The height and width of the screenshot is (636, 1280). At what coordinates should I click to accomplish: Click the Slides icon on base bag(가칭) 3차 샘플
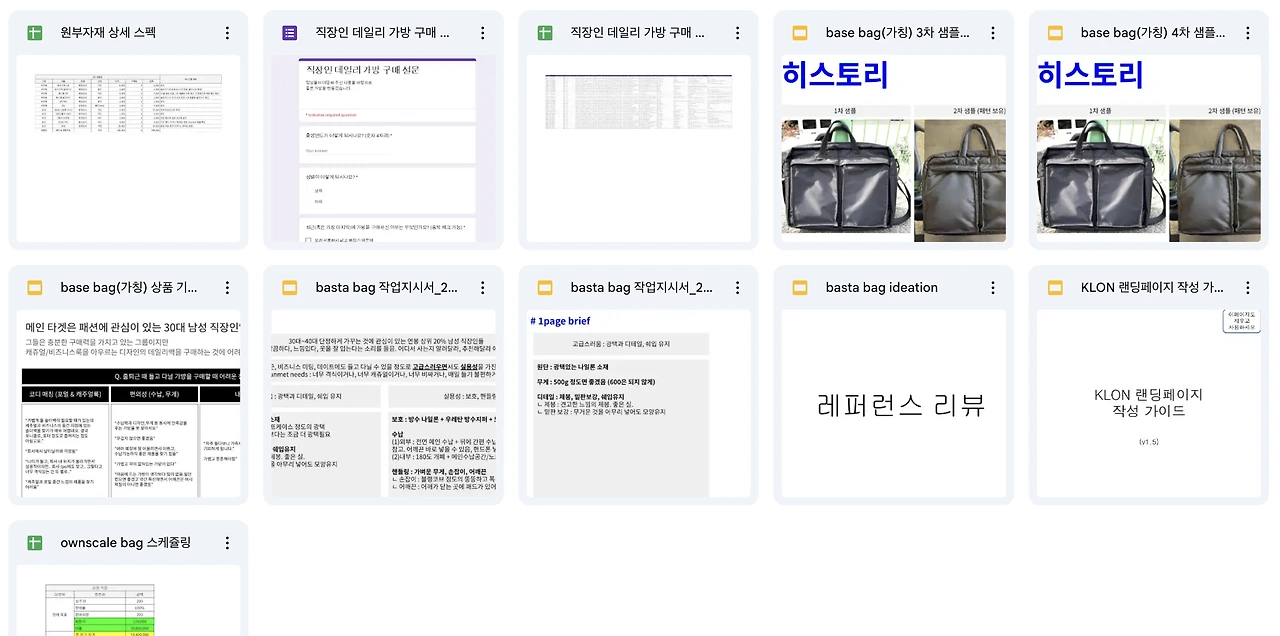click(x=799, y=31)
